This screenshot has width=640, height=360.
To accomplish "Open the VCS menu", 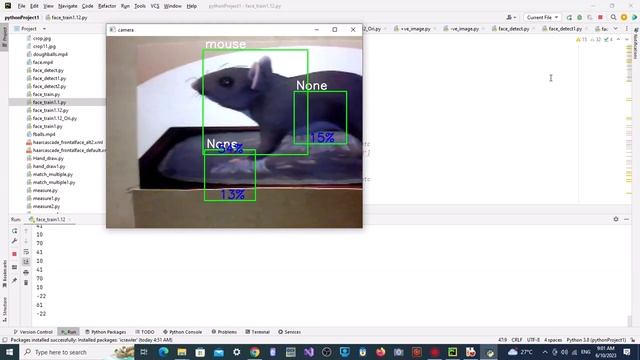I will (x=155, y=6).
